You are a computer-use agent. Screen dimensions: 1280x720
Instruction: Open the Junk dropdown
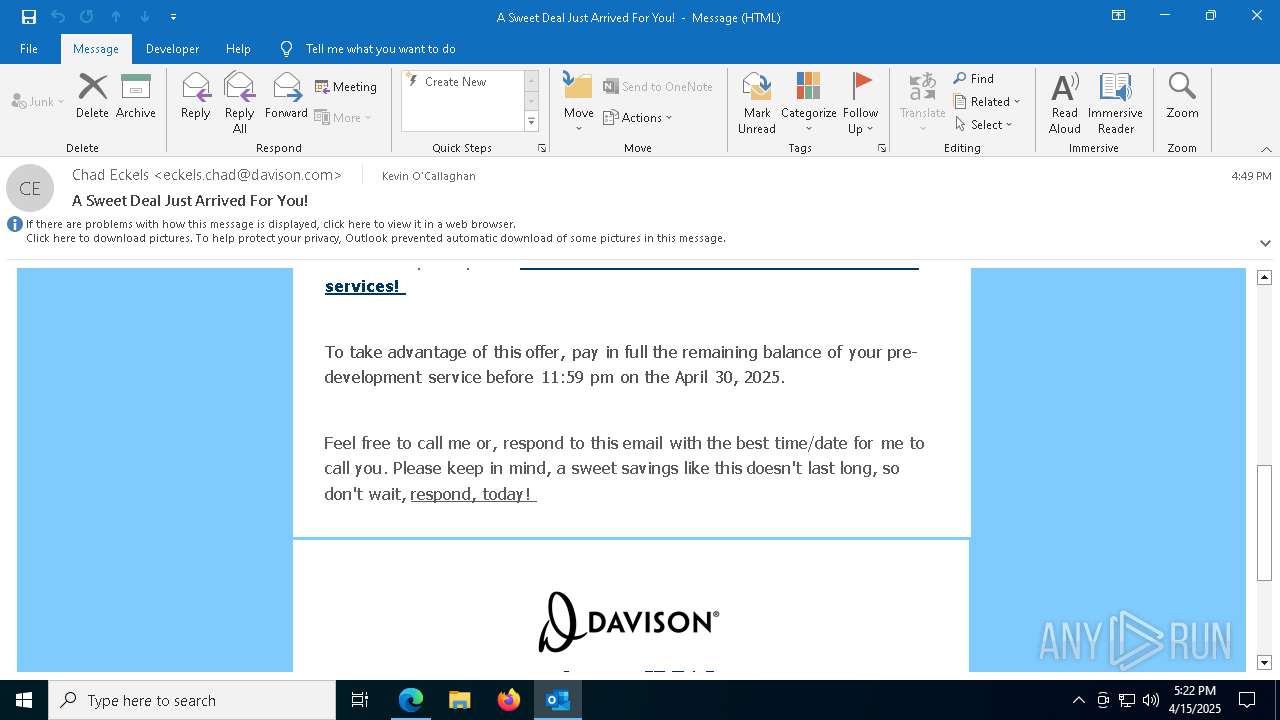point(38,102)
